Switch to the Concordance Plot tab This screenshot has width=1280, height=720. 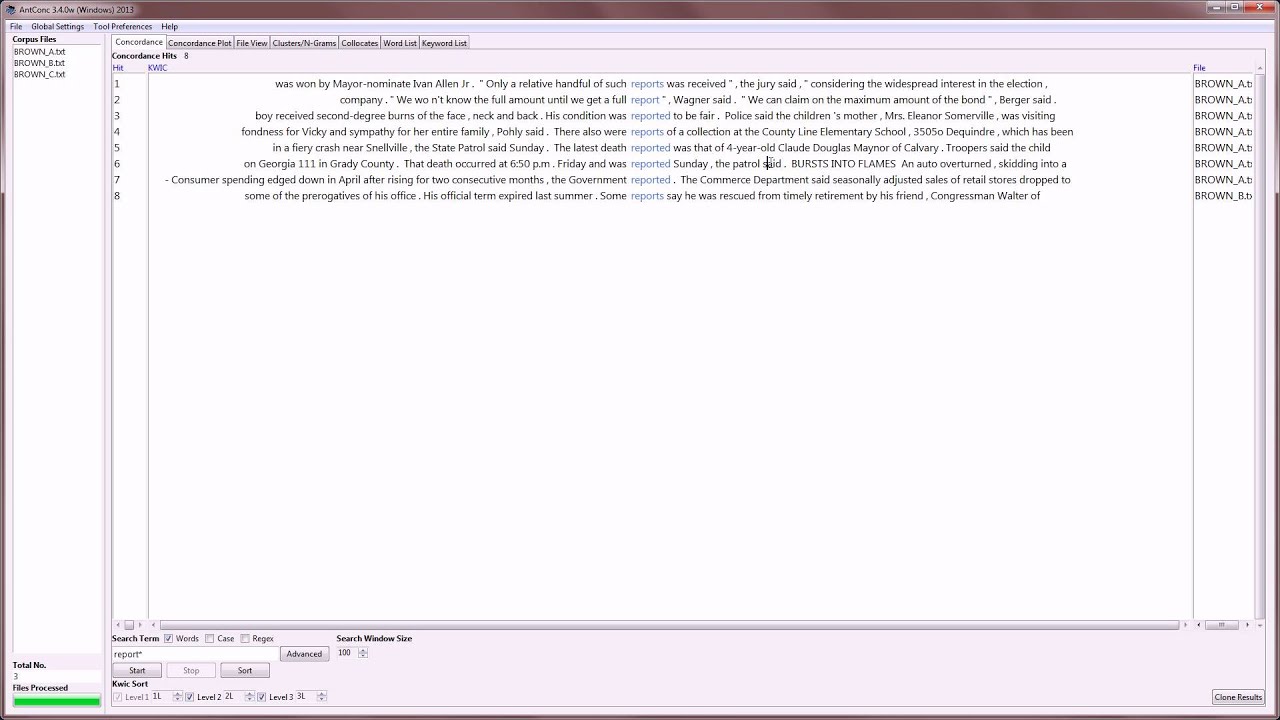click(x=200, y=43)
